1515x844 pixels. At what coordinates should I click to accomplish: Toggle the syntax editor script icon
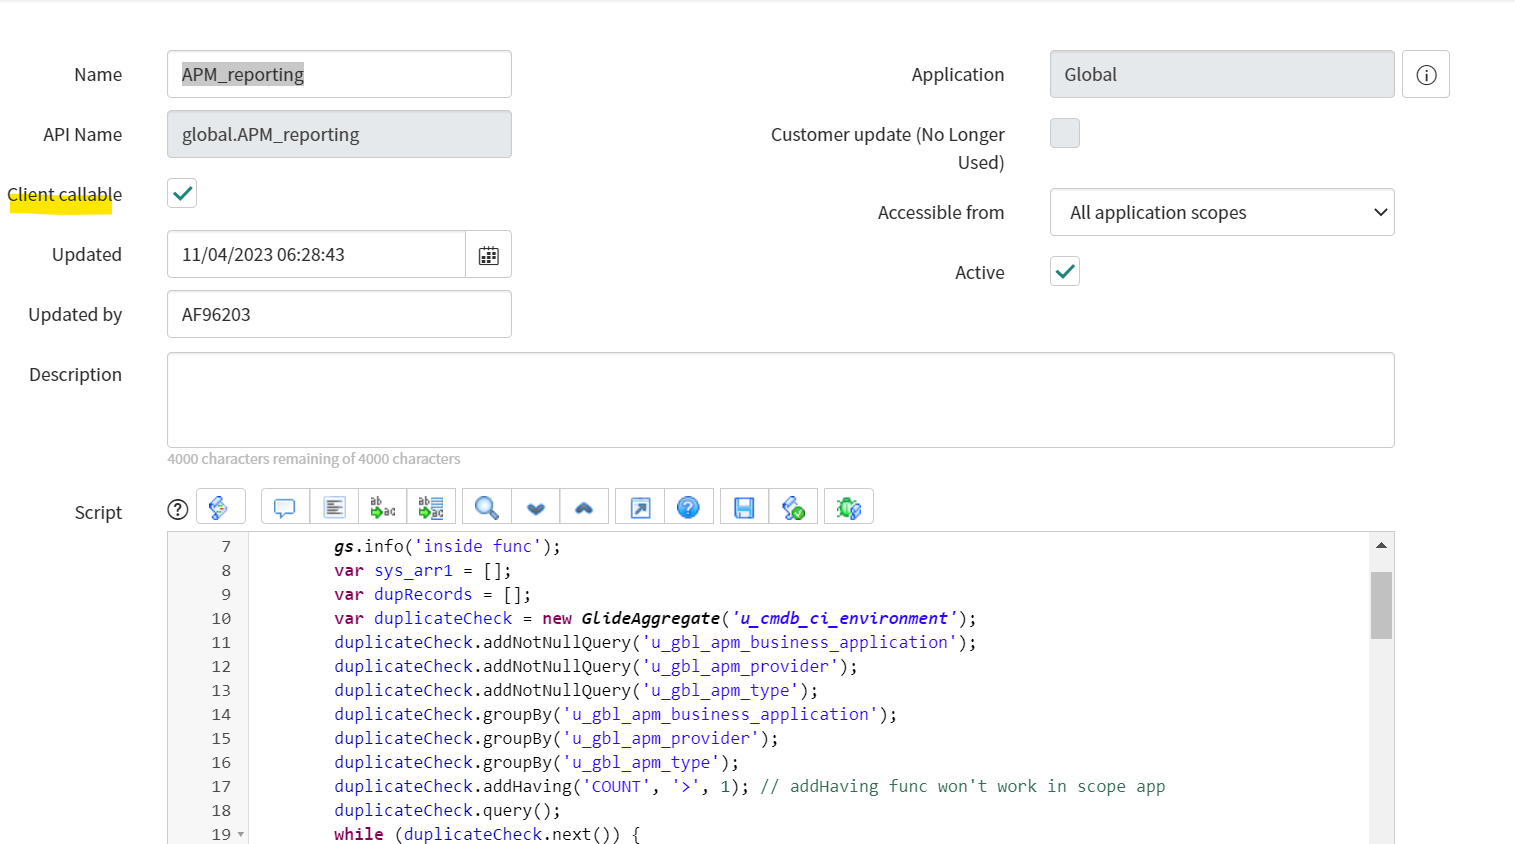tap(220, 507)
